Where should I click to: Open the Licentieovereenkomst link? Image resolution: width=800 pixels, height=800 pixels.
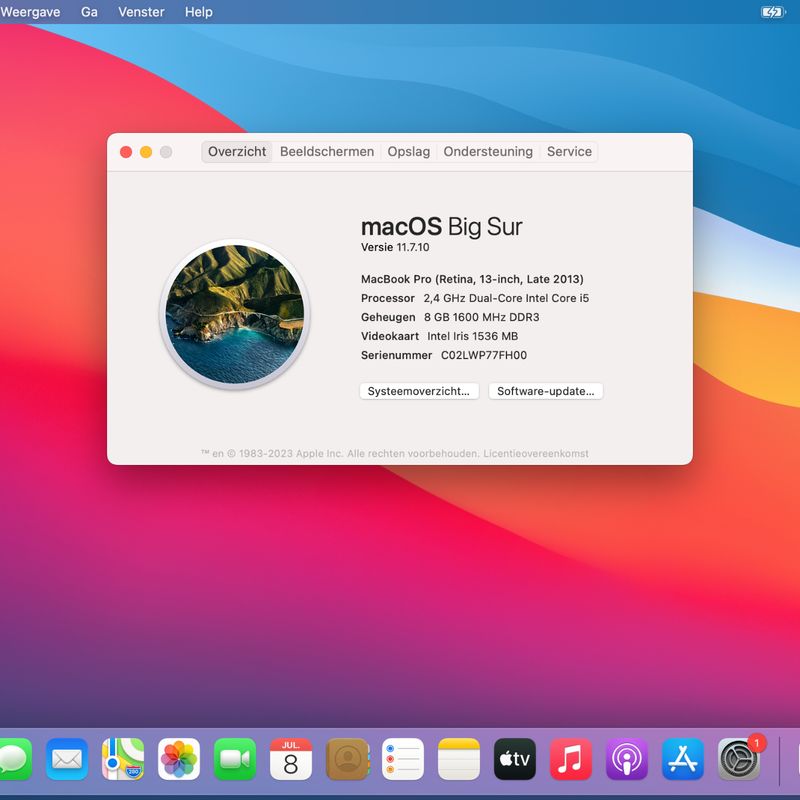536,454
